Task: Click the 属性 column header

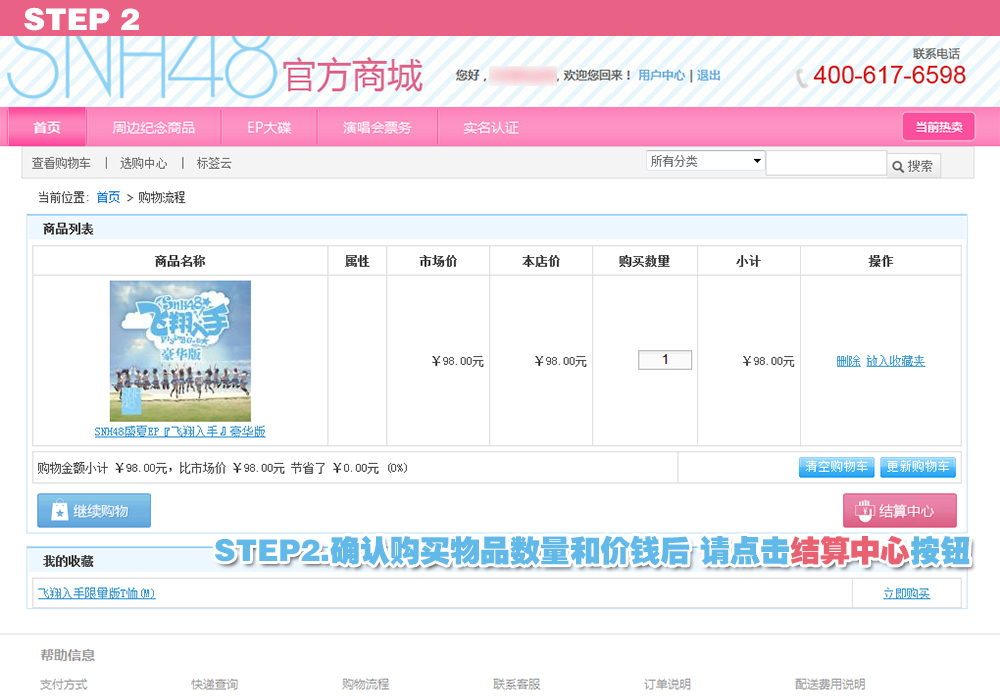Action: [x=357, y=261]
